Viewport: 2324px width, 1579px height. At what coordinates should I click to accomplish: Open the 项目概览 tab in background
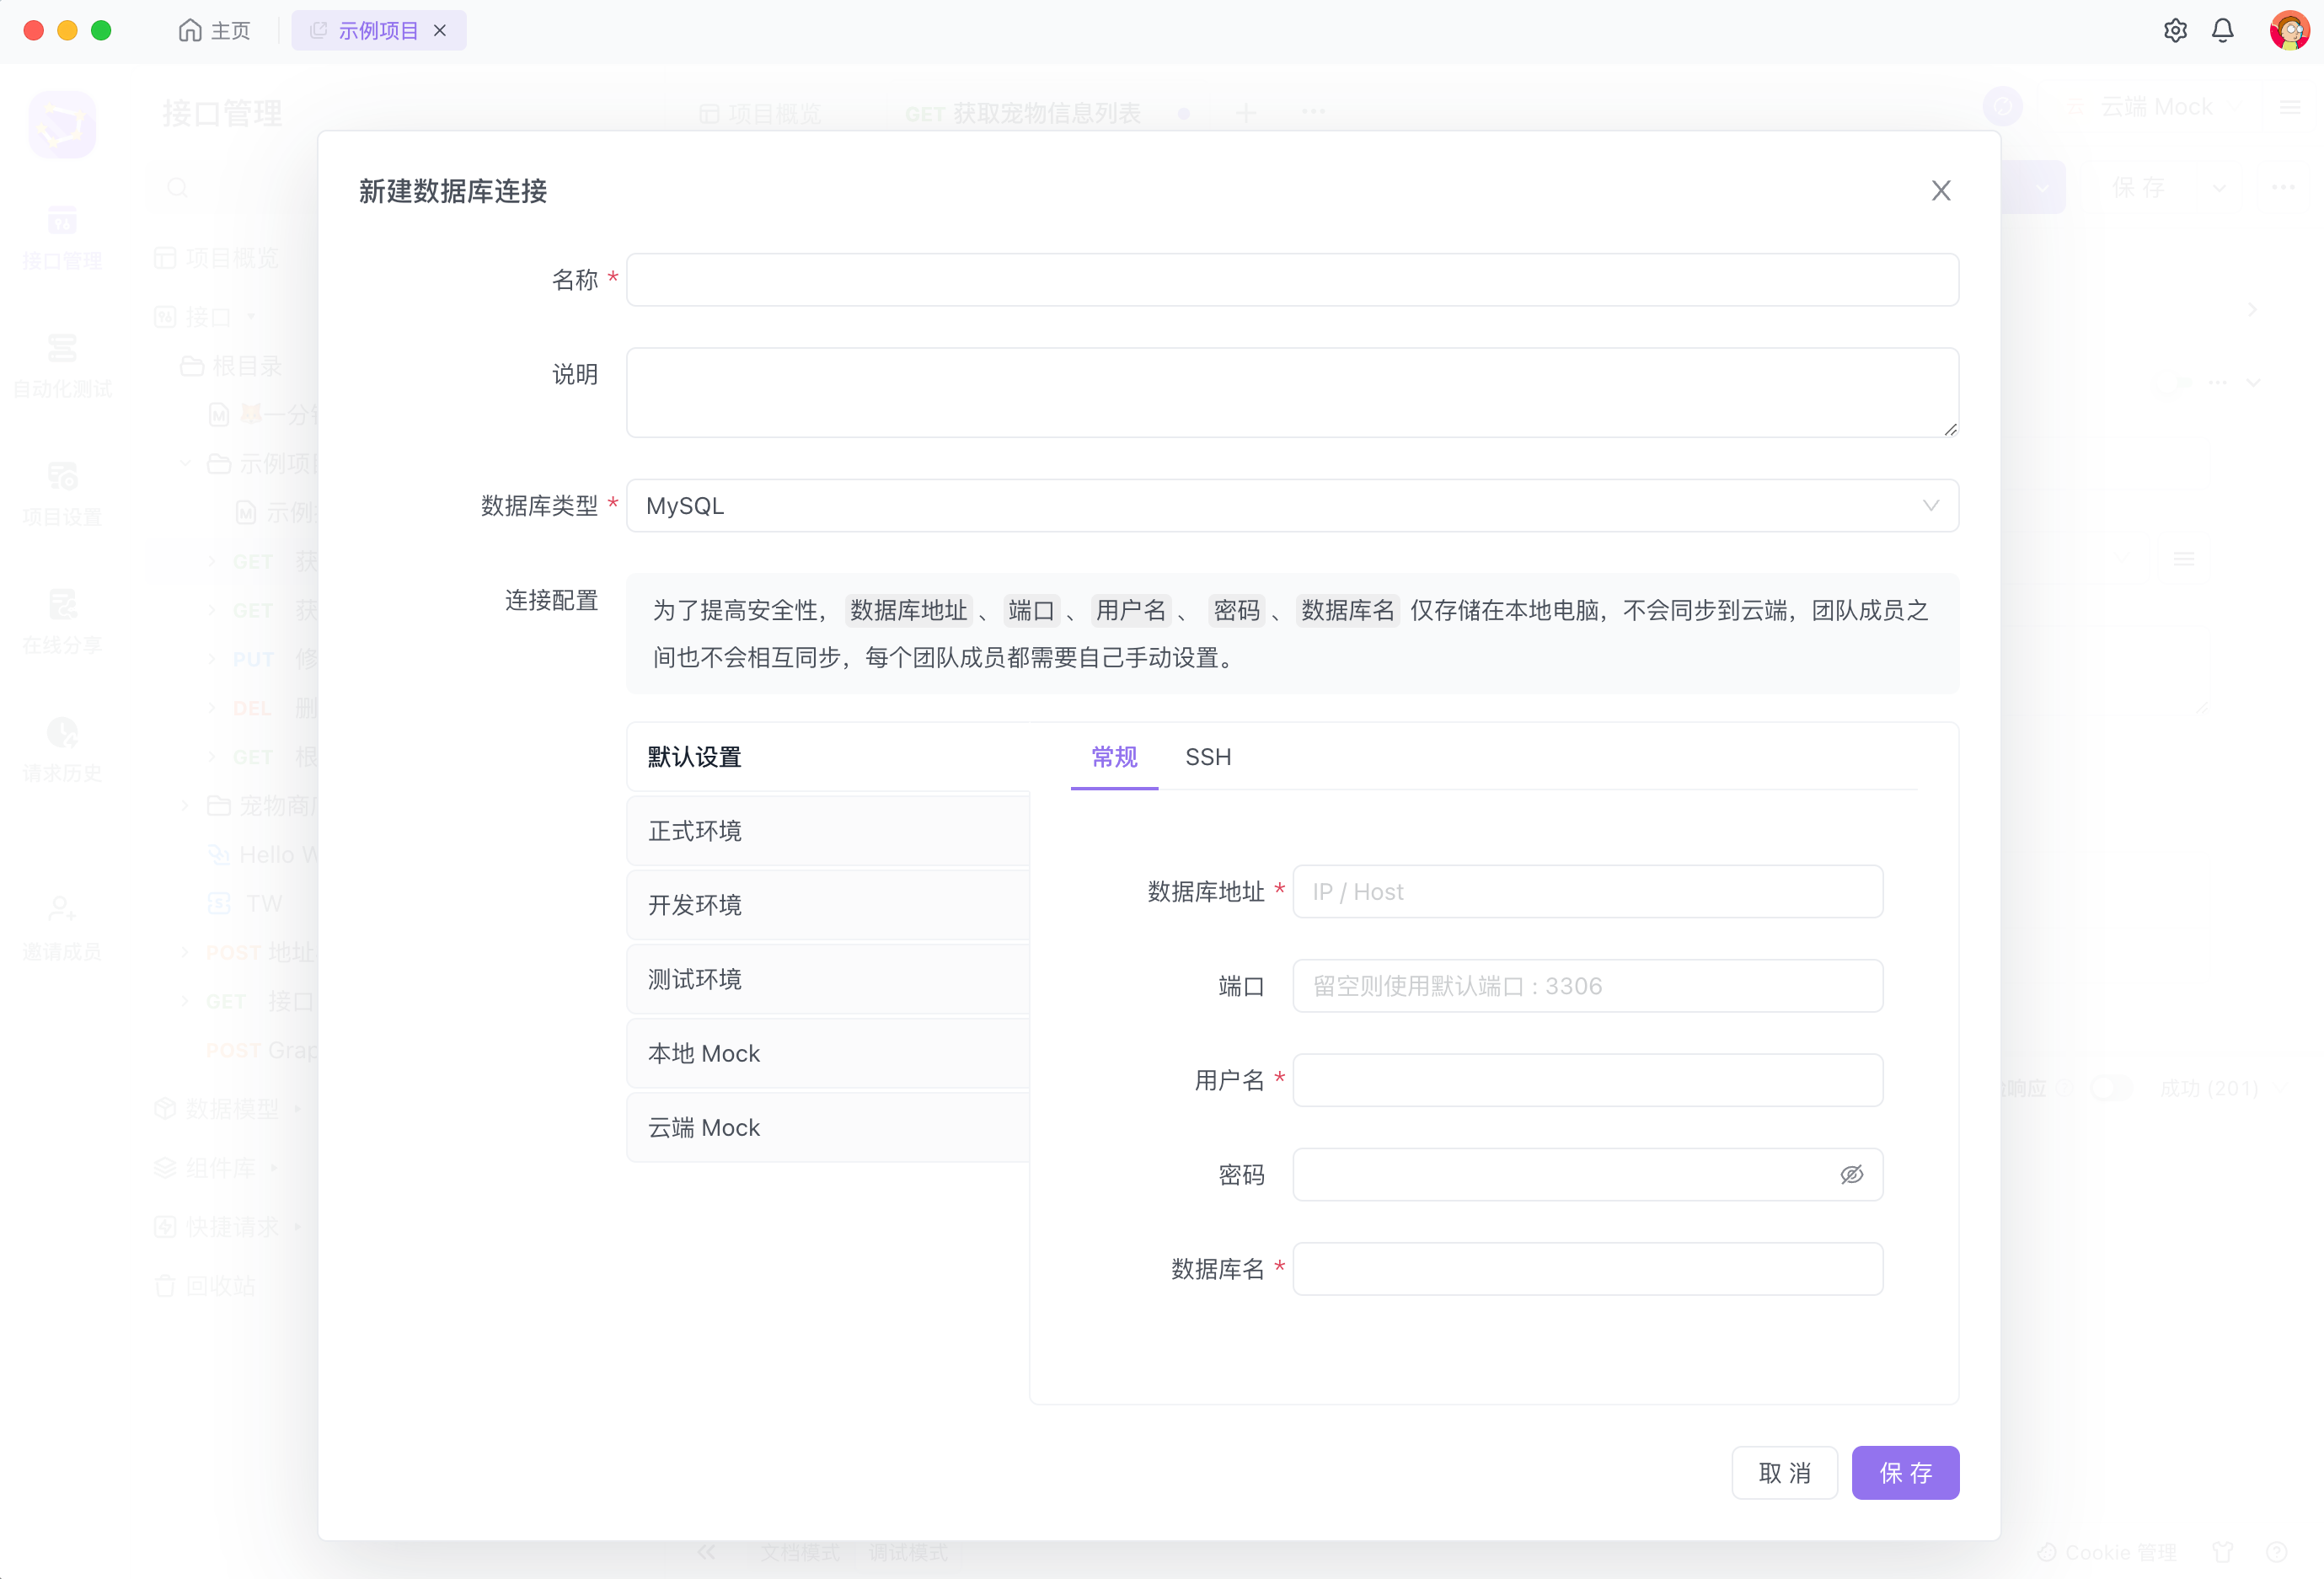[x=761, y=113]
